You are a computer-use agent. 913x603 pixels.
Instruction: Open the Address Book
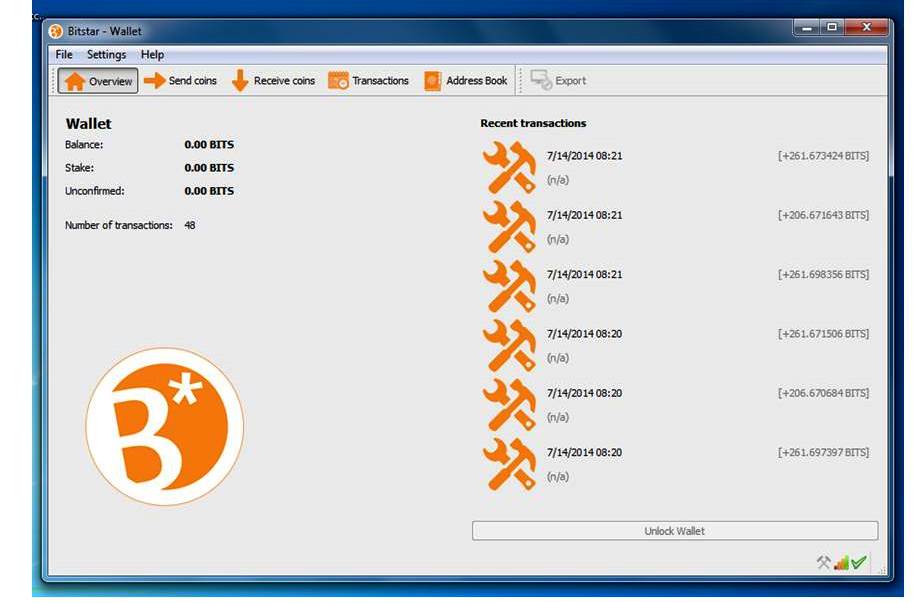[466, 80]
